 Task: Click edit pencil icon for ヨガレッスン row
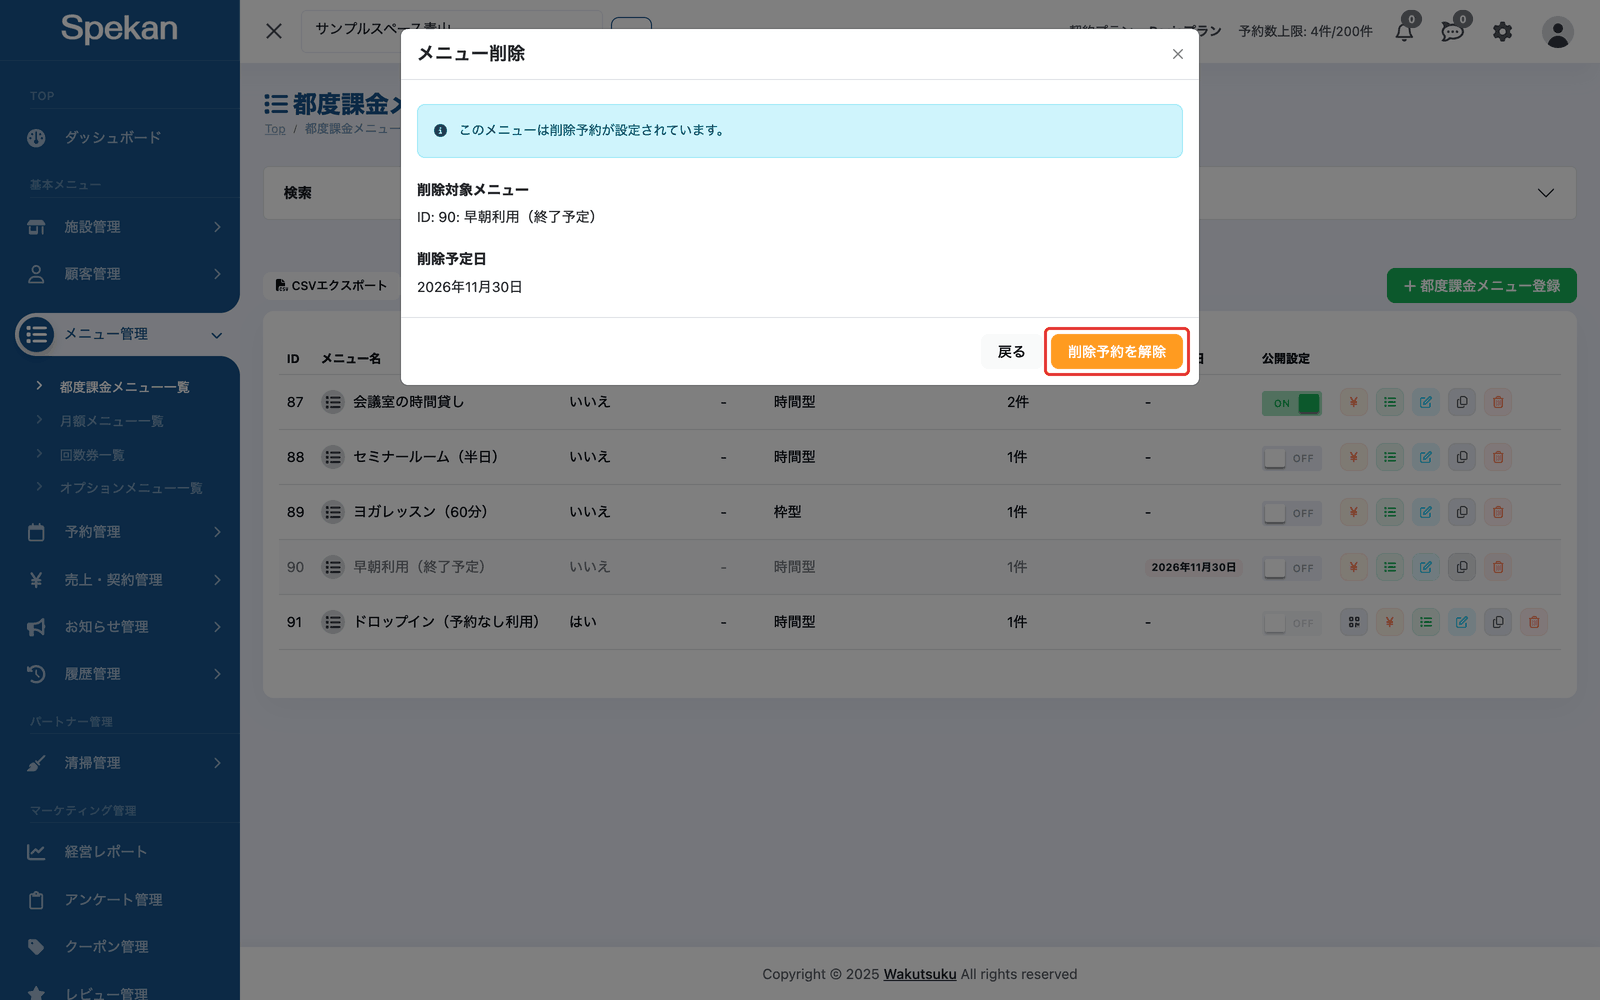1425,512
